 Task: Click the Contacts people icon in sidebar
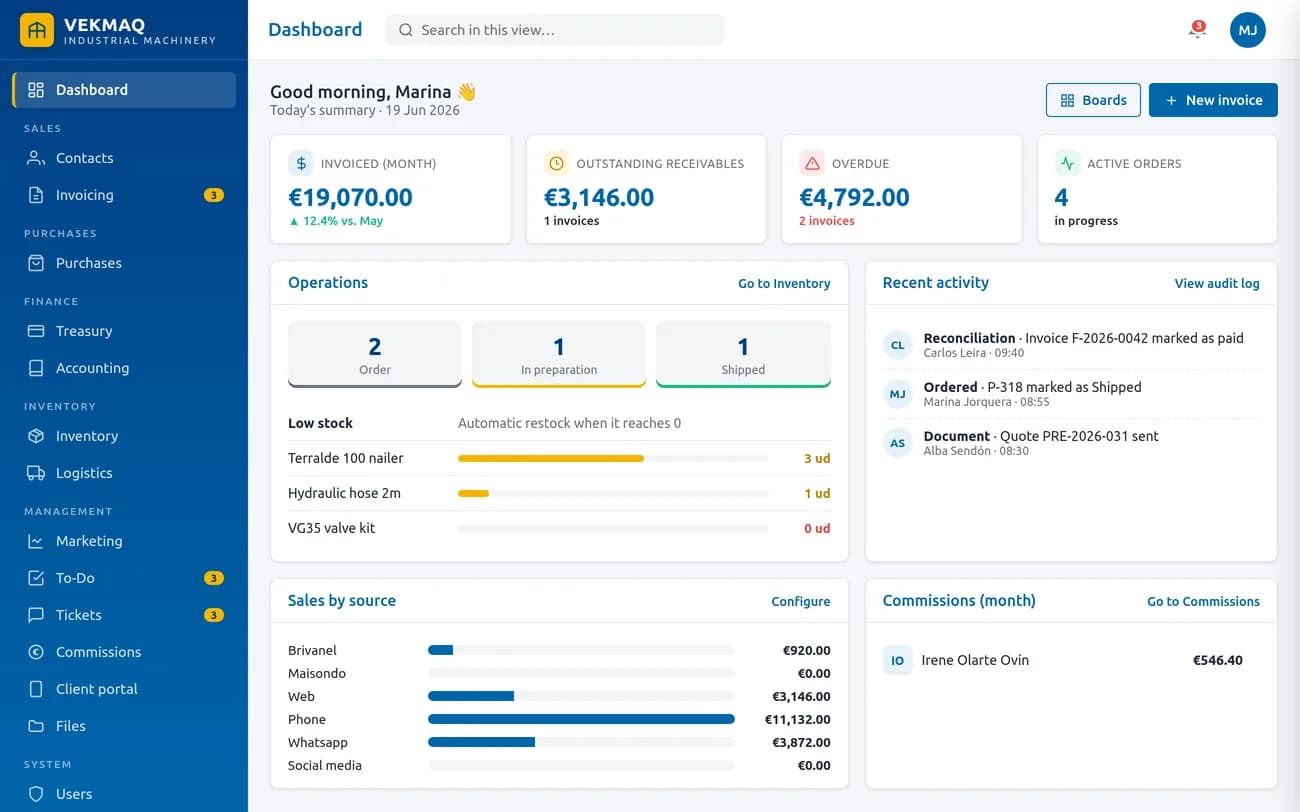(x=36, y=158)
